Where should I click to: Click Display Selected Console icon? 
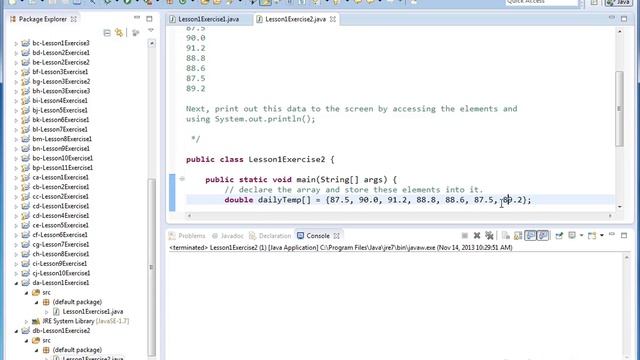click(x=572, y=236)
